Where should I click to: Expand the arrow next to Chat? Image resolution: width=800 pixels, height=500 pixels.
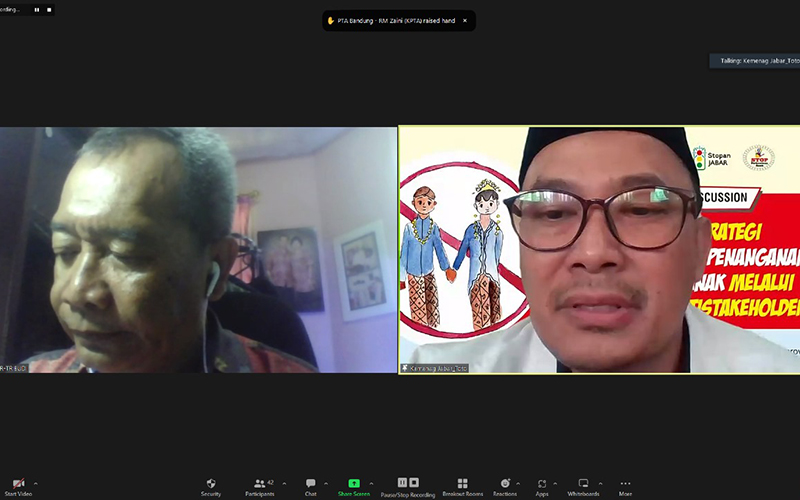pos(326,483)
